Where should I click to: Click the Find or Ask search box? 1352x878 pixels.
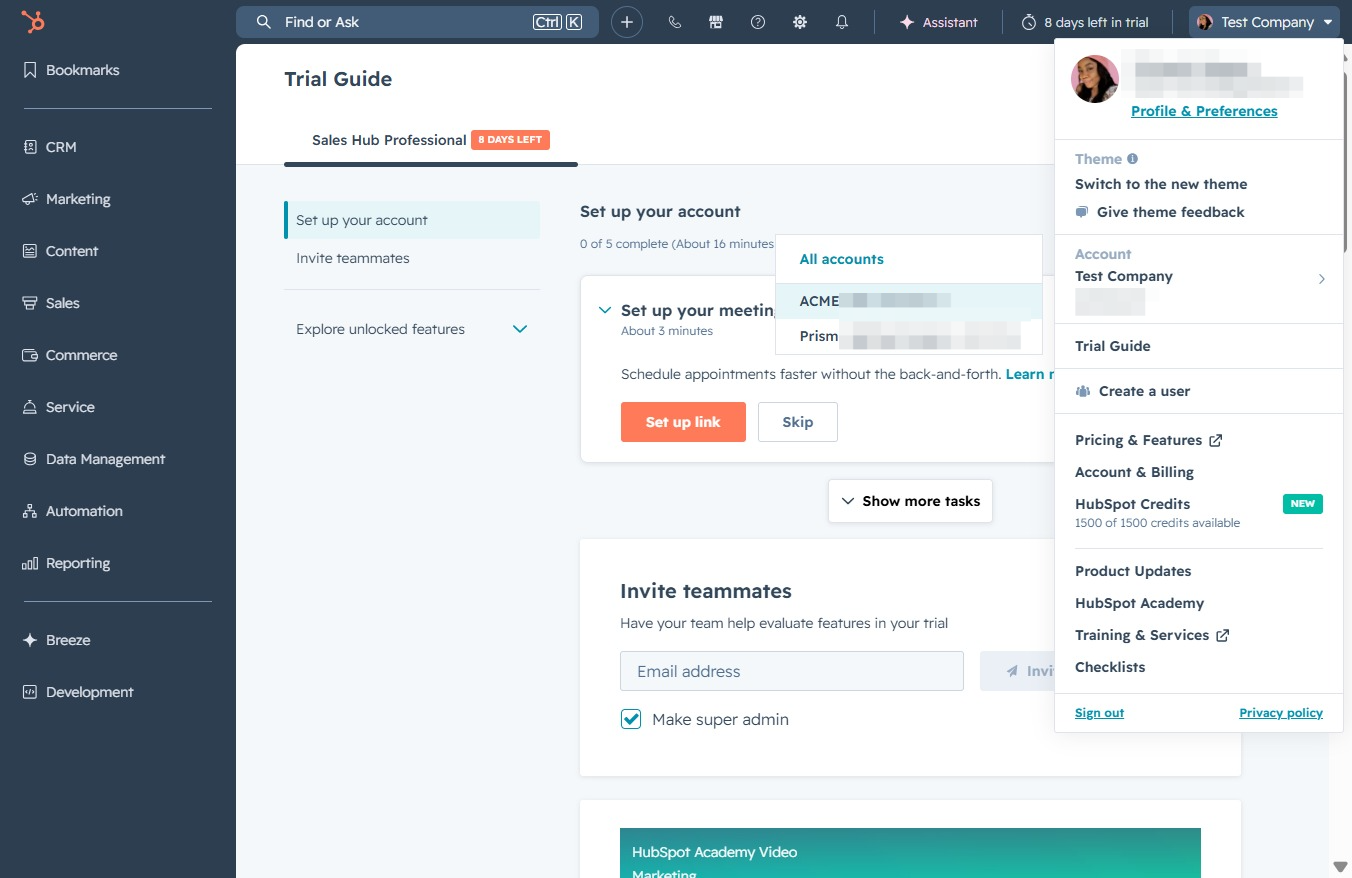pos(417,22)
